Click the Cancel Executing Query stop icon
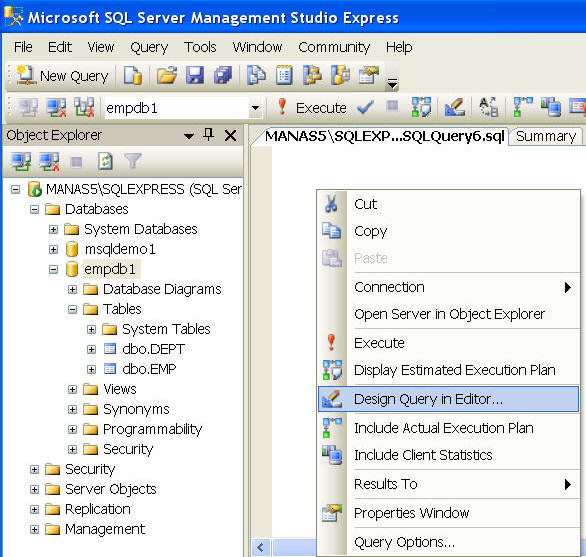Screen dimensions: 586x557 click(392, 107)
